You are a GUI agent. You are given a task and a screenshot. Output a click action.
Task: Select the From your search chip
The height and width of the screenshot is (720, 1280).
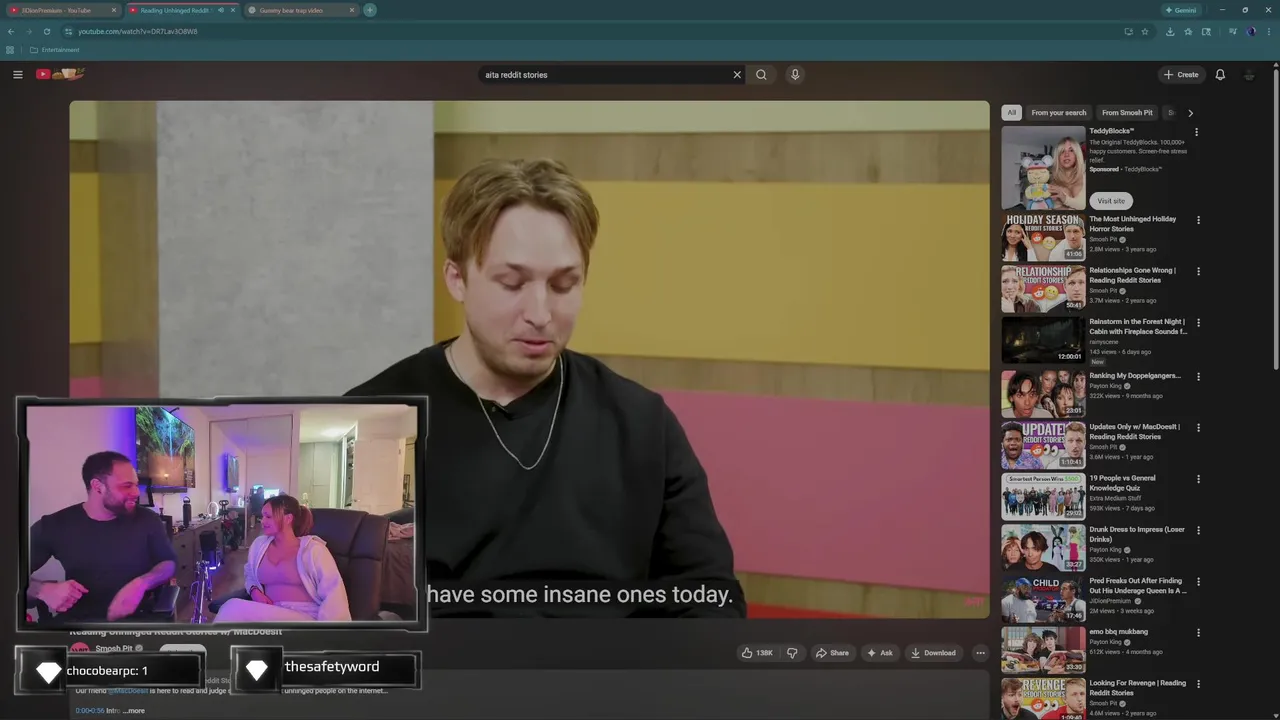[x=1059, y=113]
